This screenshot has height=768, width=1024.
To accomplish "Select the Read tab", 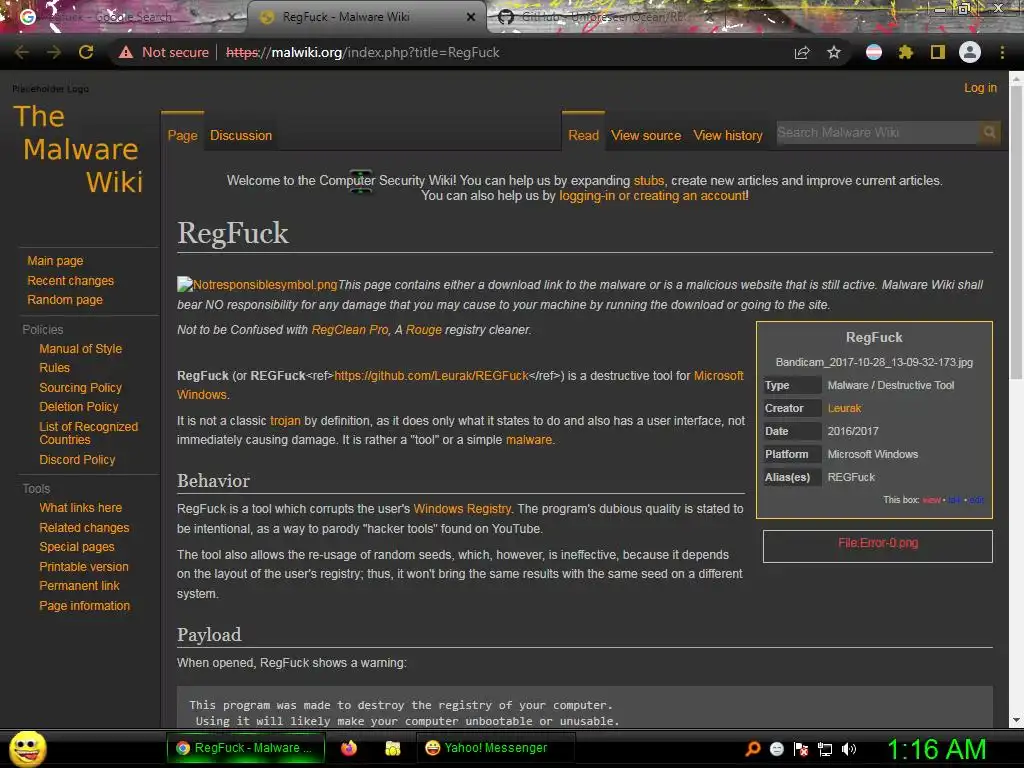I will (583, 135).
